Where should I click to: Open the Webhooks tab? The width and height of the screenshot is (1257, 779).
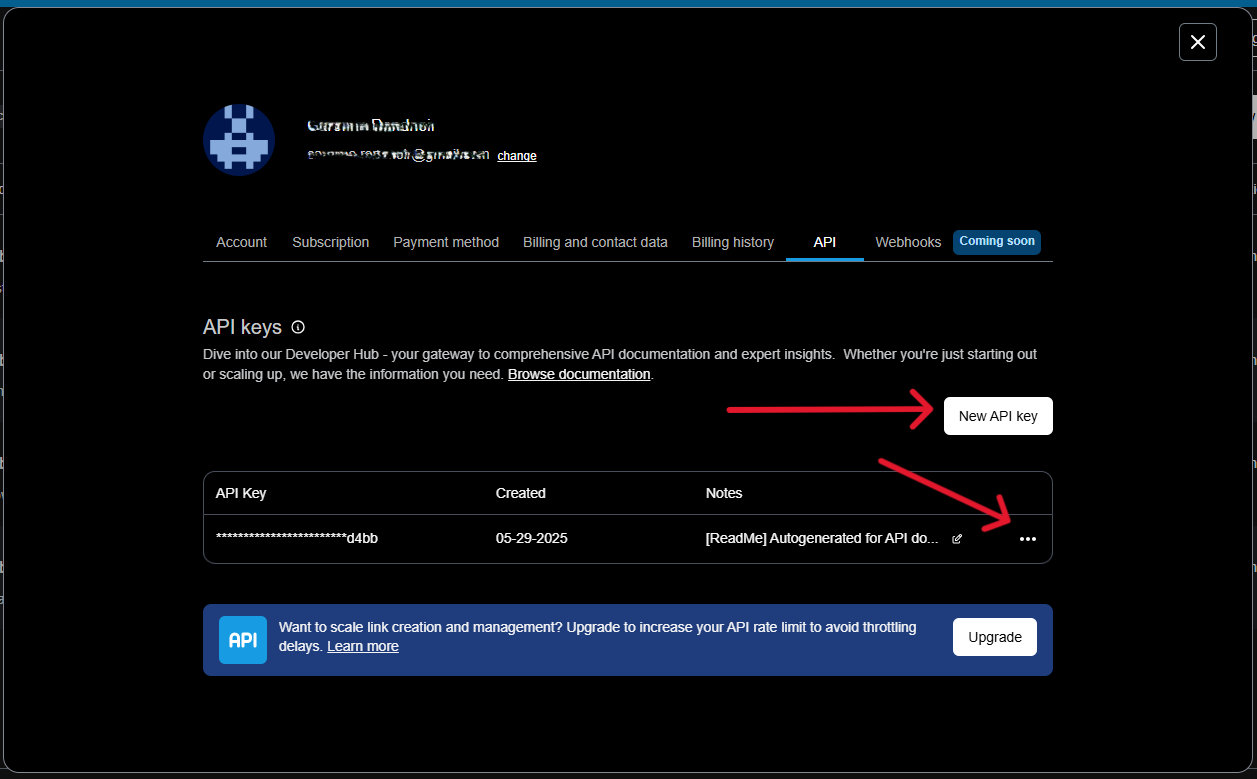908,242
